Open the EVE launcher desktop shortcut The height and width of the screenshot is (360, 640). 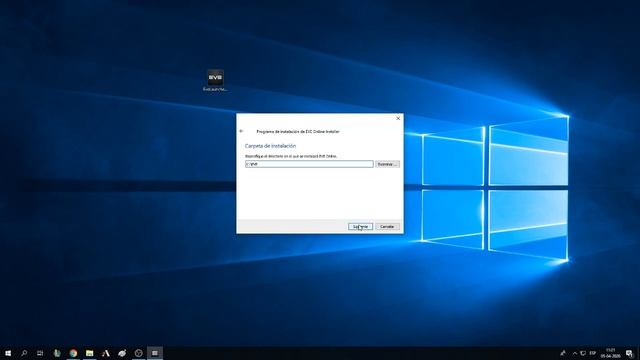216,80
